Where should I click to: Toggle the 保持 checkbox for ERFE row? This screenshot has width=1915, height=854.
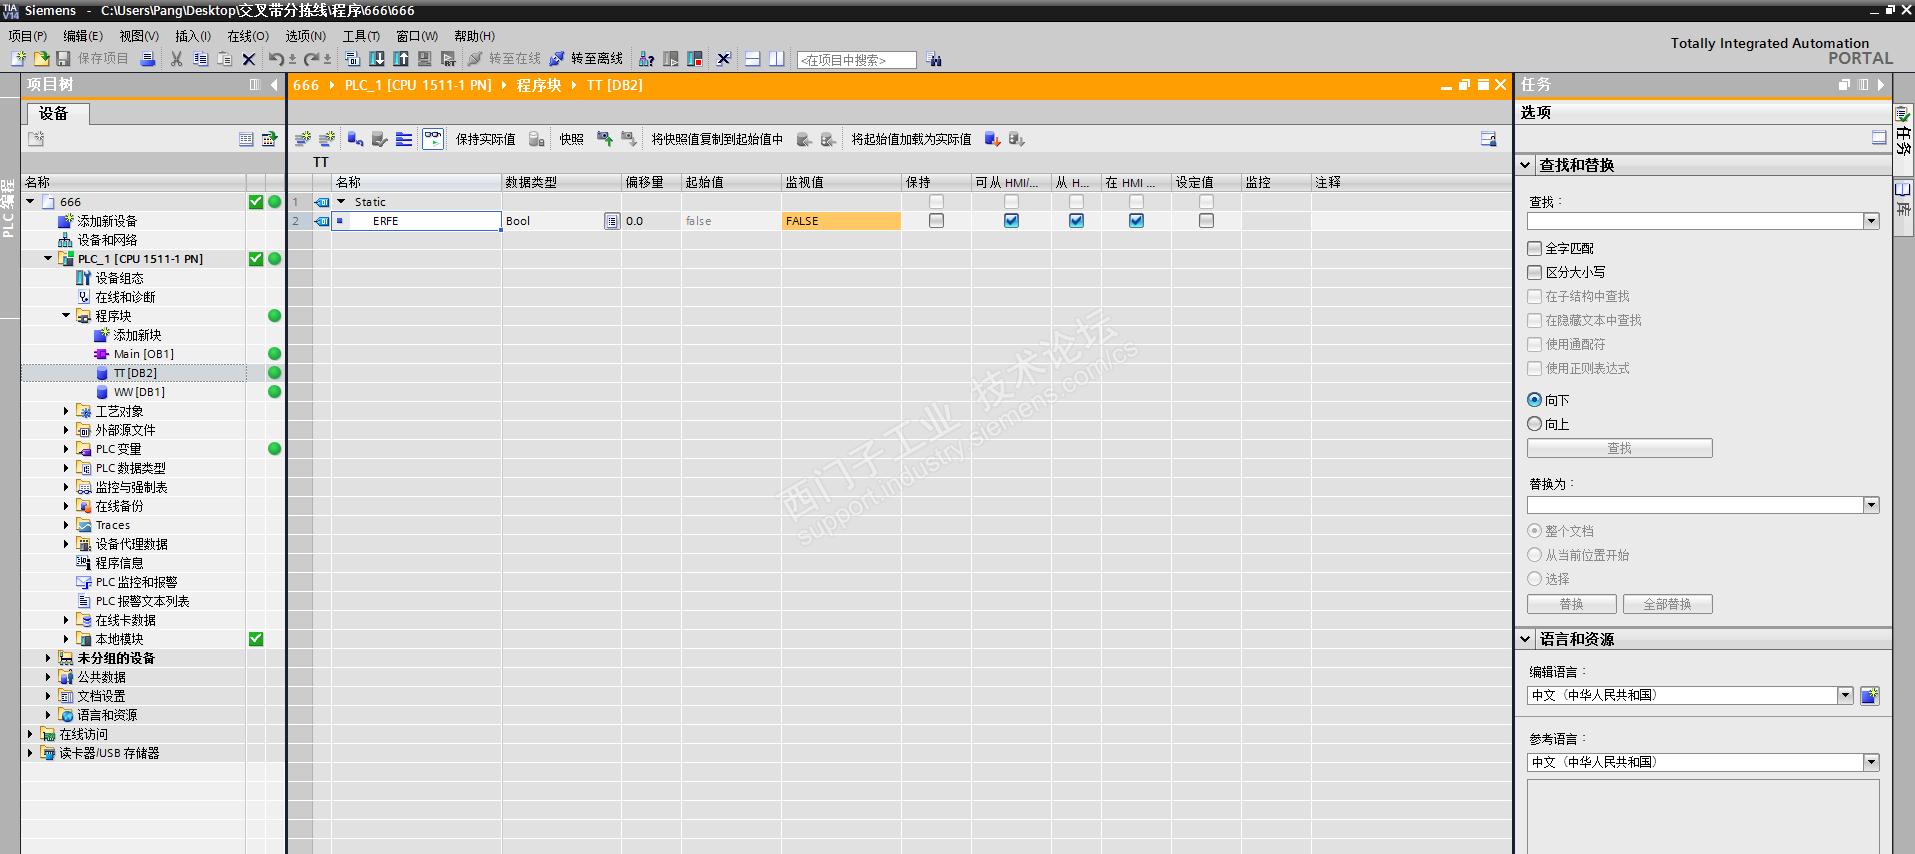[x=936, y=221]
